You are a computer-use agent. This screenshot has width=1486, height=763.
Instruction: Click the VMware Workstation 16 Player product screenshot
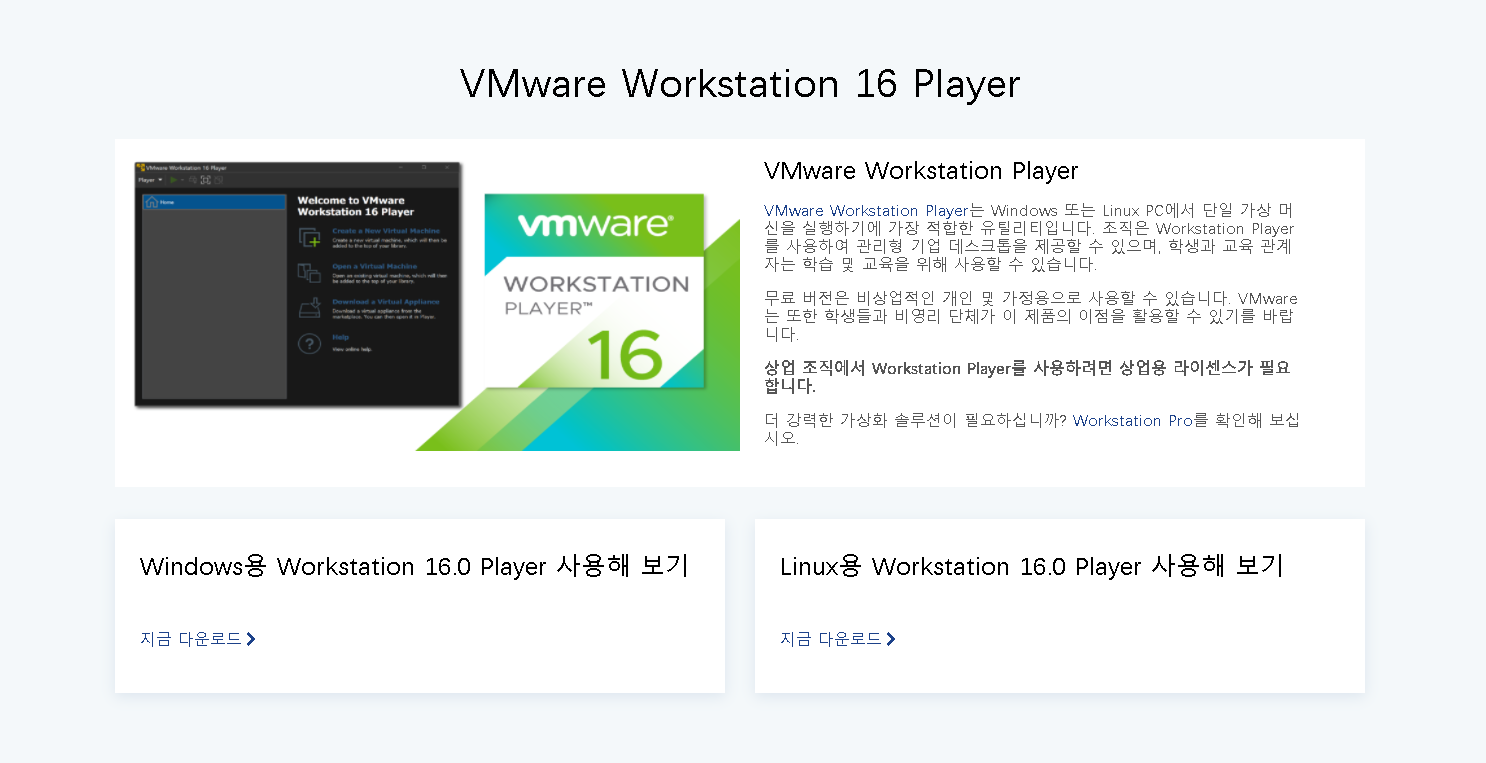[298, 284]
